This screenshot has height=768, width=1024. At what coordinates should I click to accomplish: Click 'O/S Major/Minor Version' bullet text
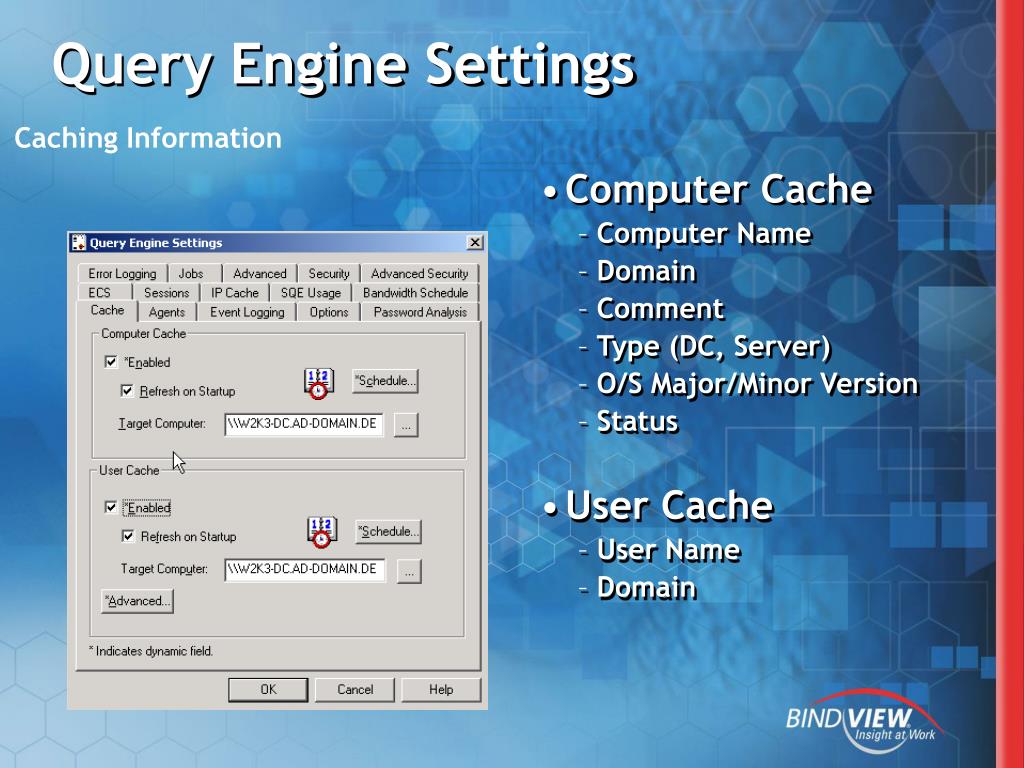point(758,384)
